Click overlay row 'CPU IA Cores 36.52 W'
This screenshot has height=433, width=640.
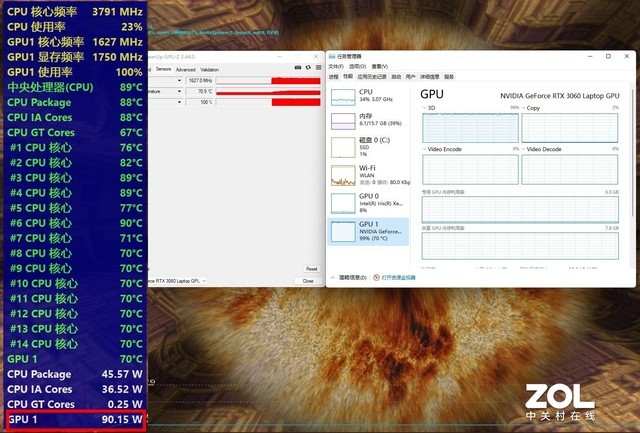(75, 389)
